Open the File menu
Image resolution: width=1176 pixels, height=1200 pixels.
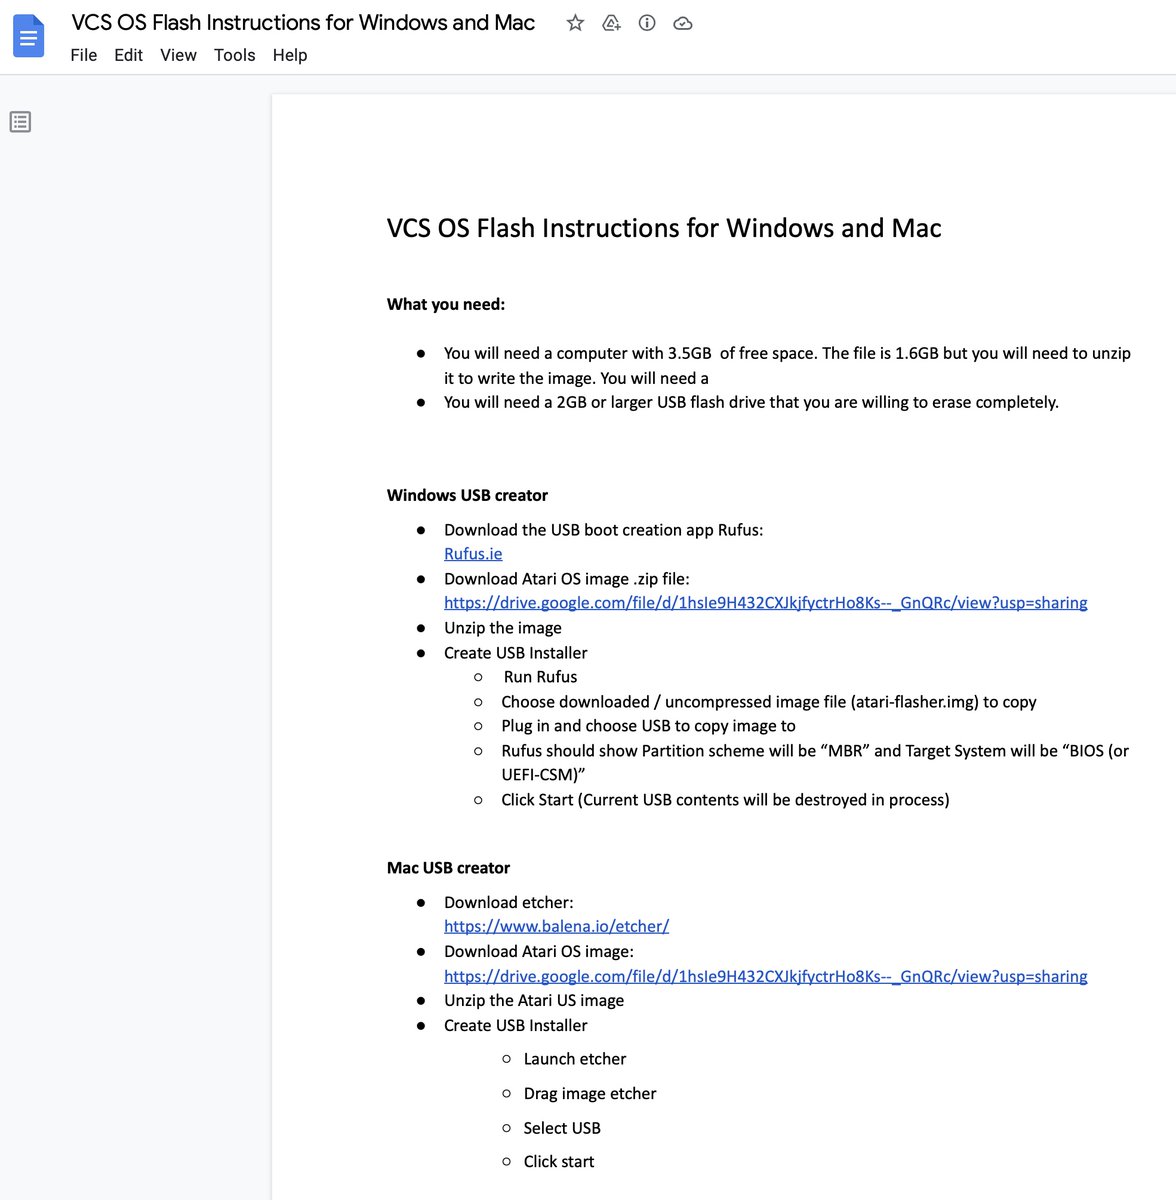click(84, 55)
